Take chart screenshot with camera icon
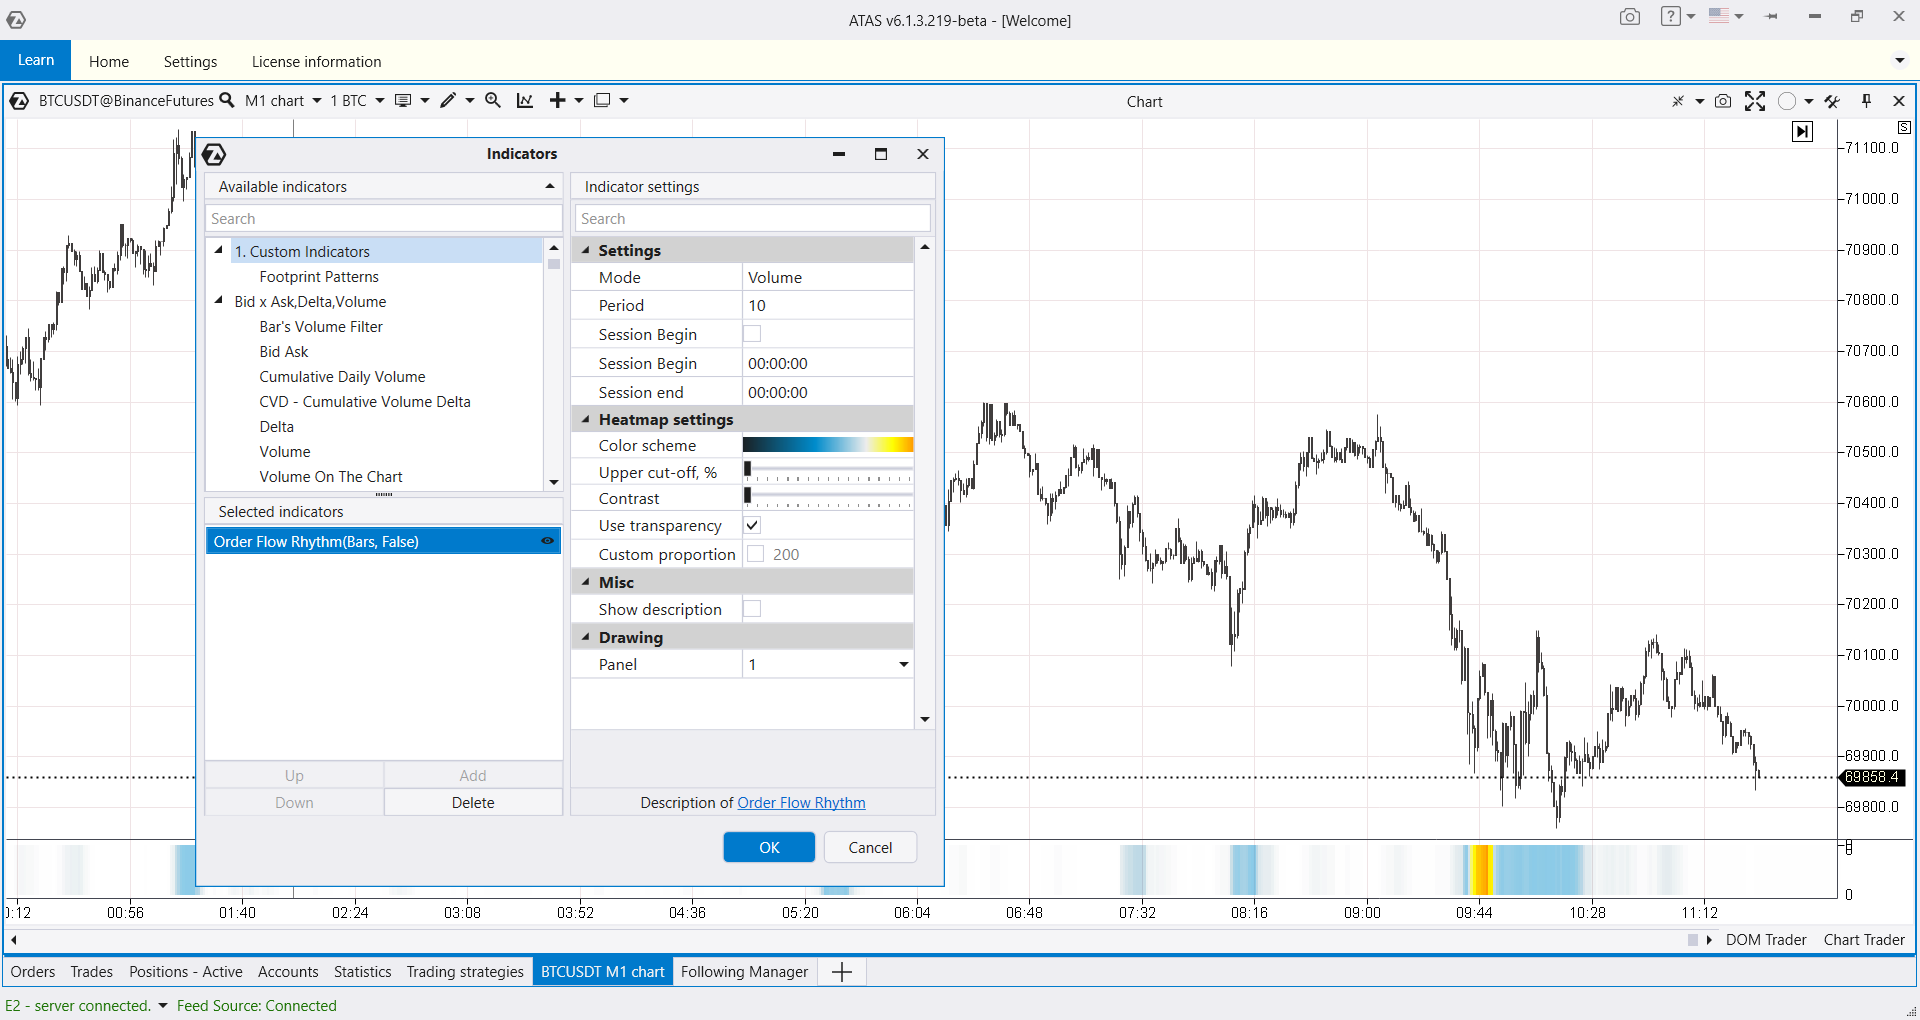This screenshot has width=1920, height=1020. pyautogui.click(x=1723, y=101)
